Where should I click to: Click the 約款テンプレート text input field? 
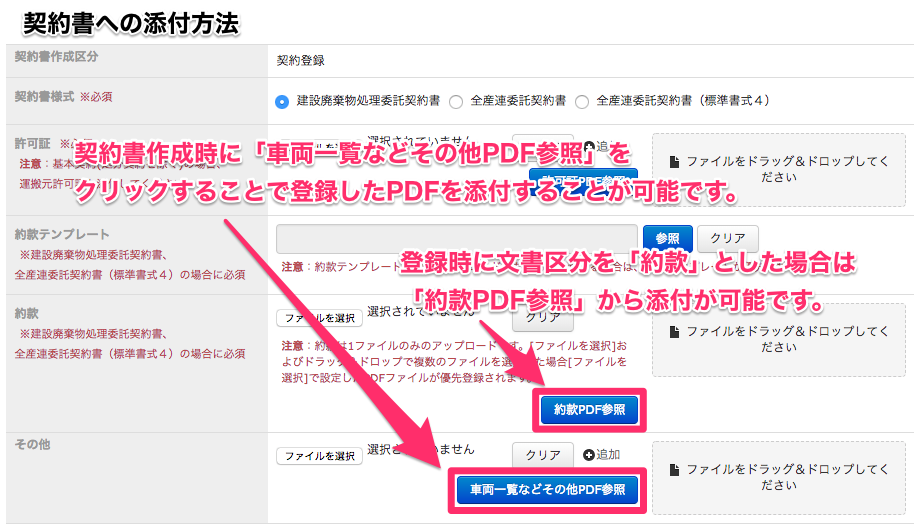pos(456,238)
